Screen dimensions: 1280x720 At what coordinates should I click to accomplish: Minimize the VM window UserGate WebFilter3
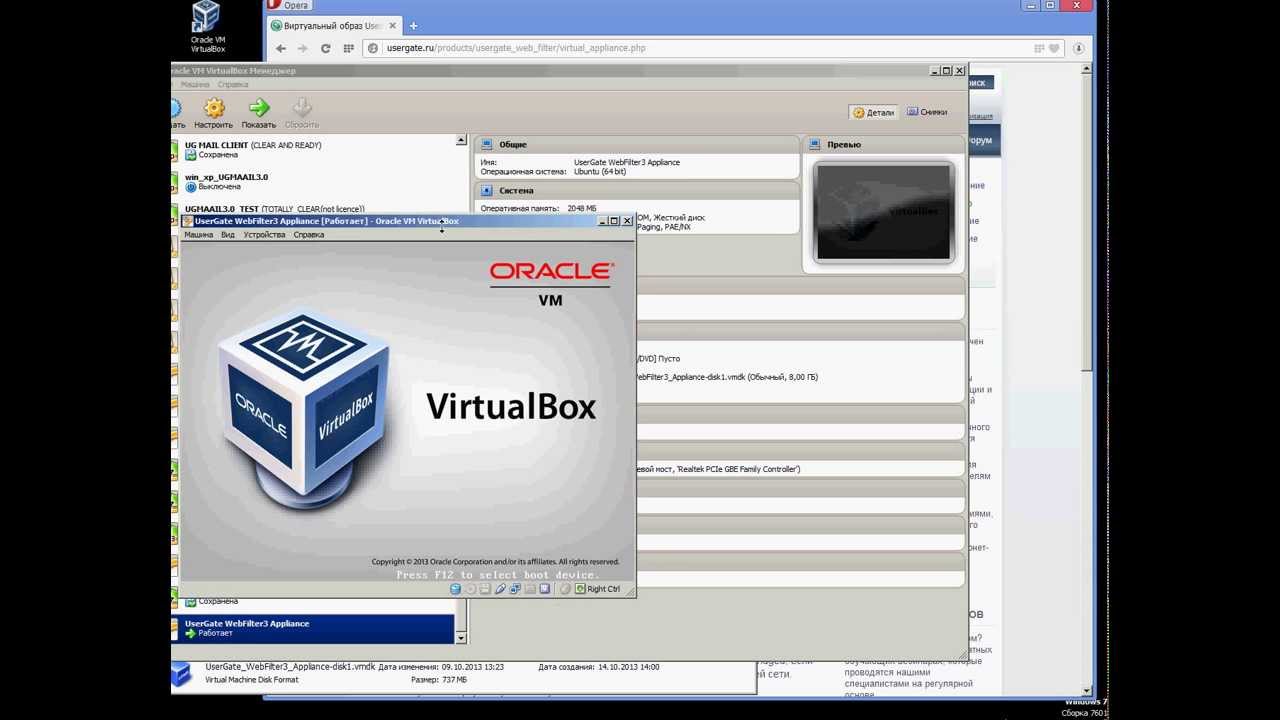coord(602,221)
